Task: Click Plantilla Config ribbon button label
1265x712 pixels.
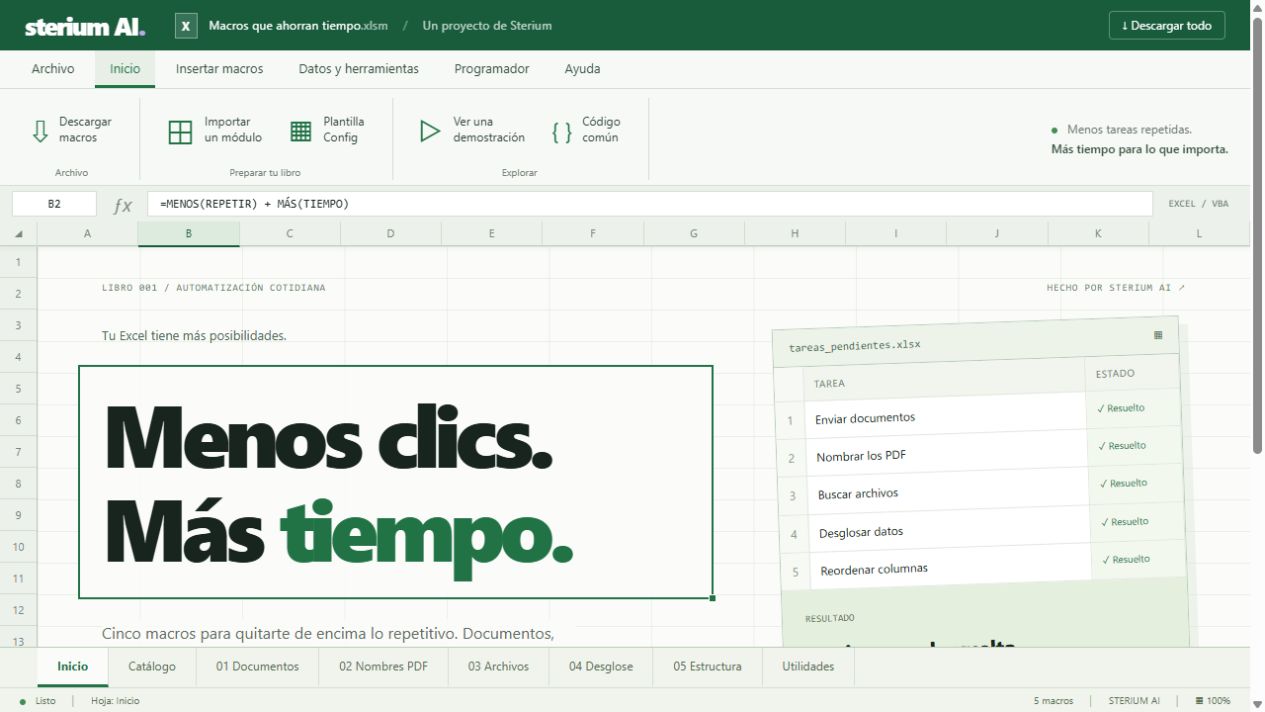Action: tap(343, 130)
